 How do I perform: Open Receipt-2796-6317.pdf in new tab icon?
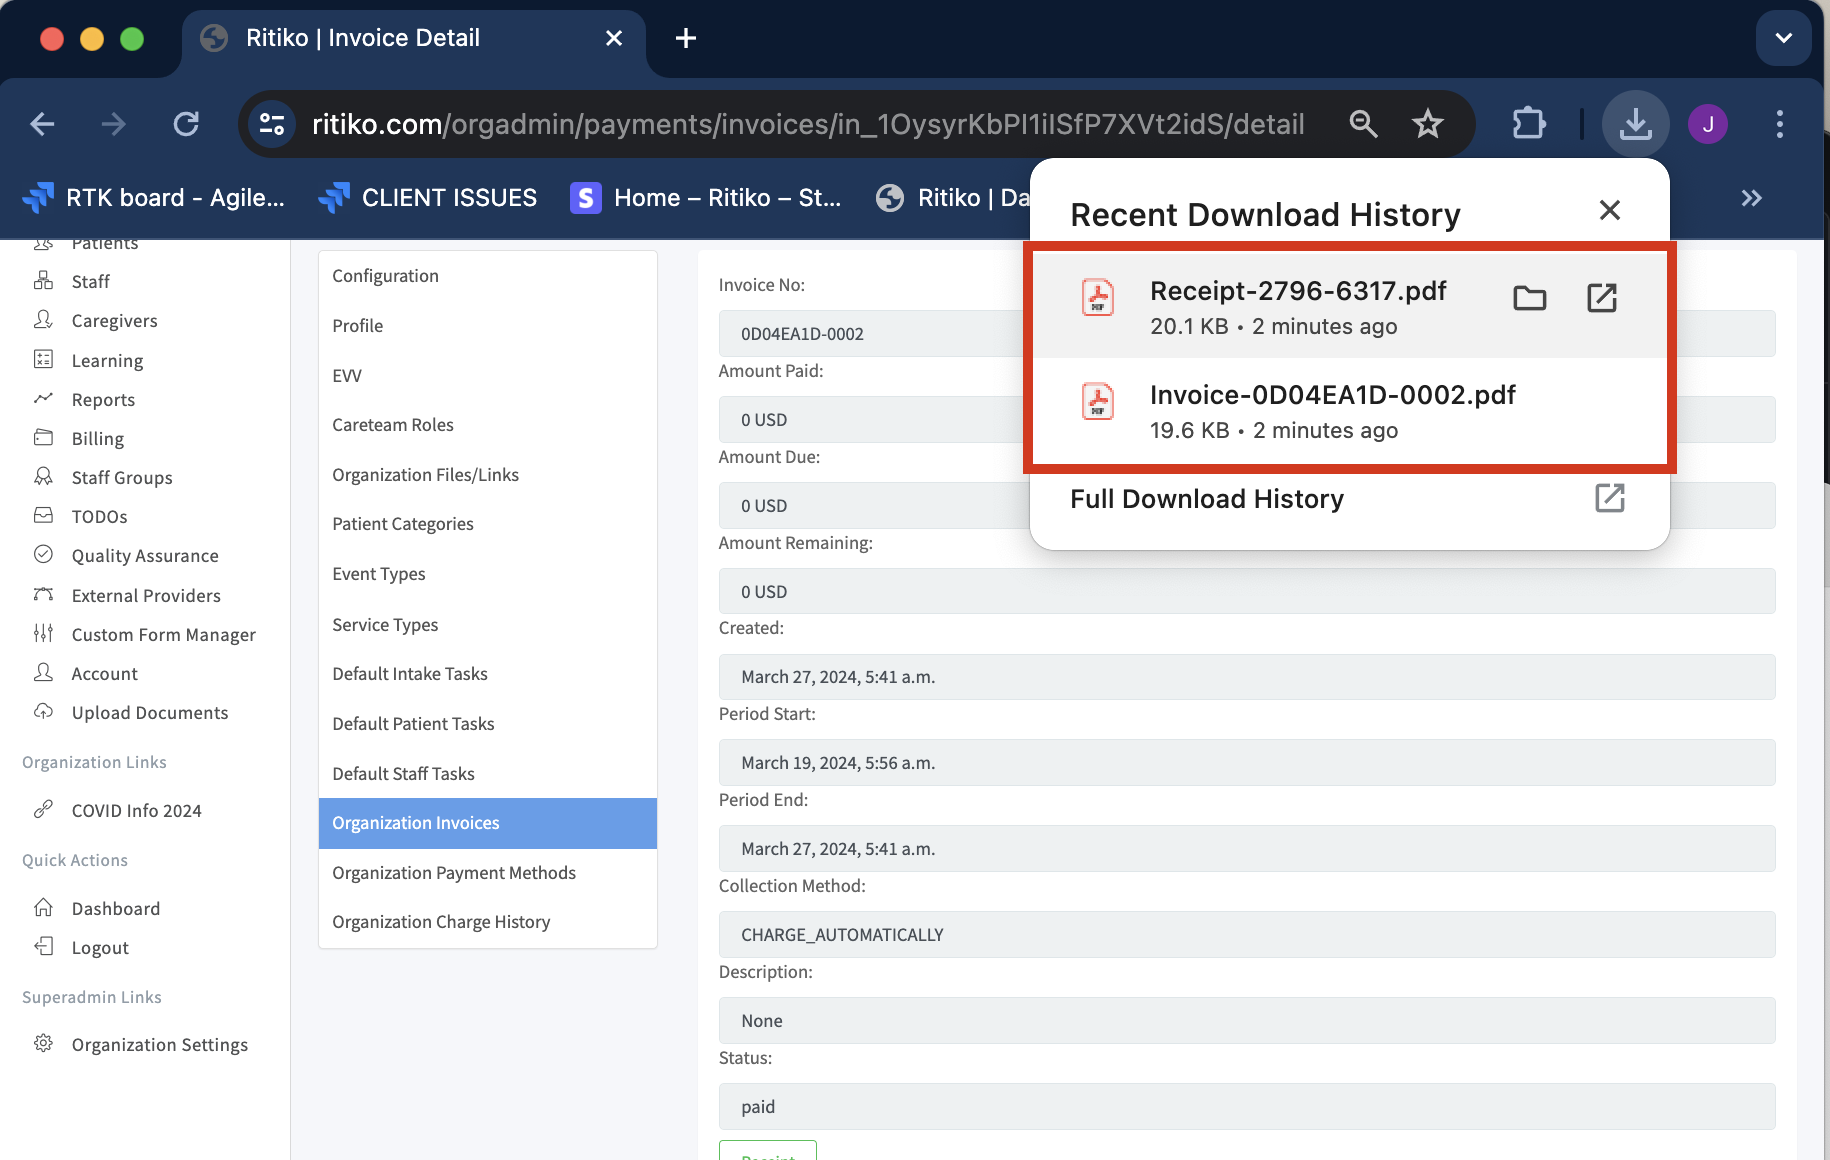click(1601, 298)
